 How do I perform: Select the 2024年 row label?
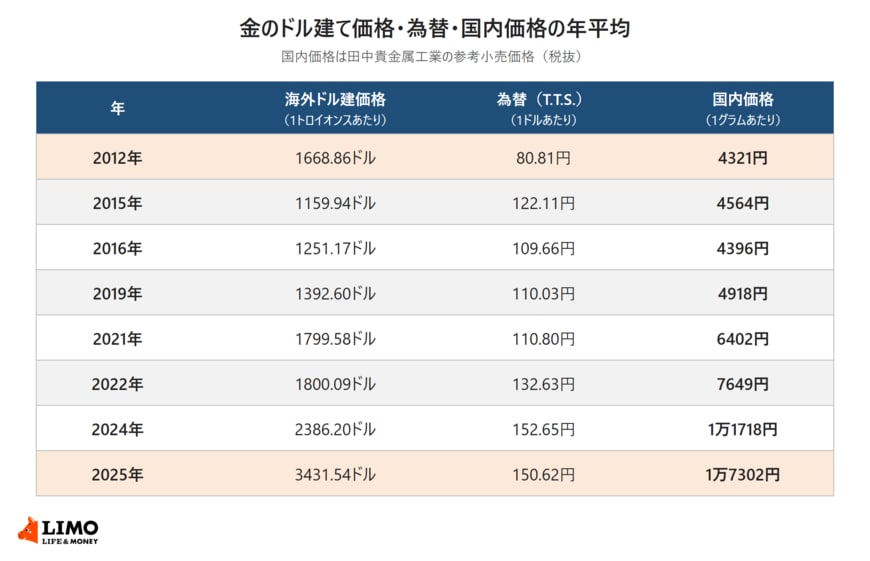click(118, 429)
